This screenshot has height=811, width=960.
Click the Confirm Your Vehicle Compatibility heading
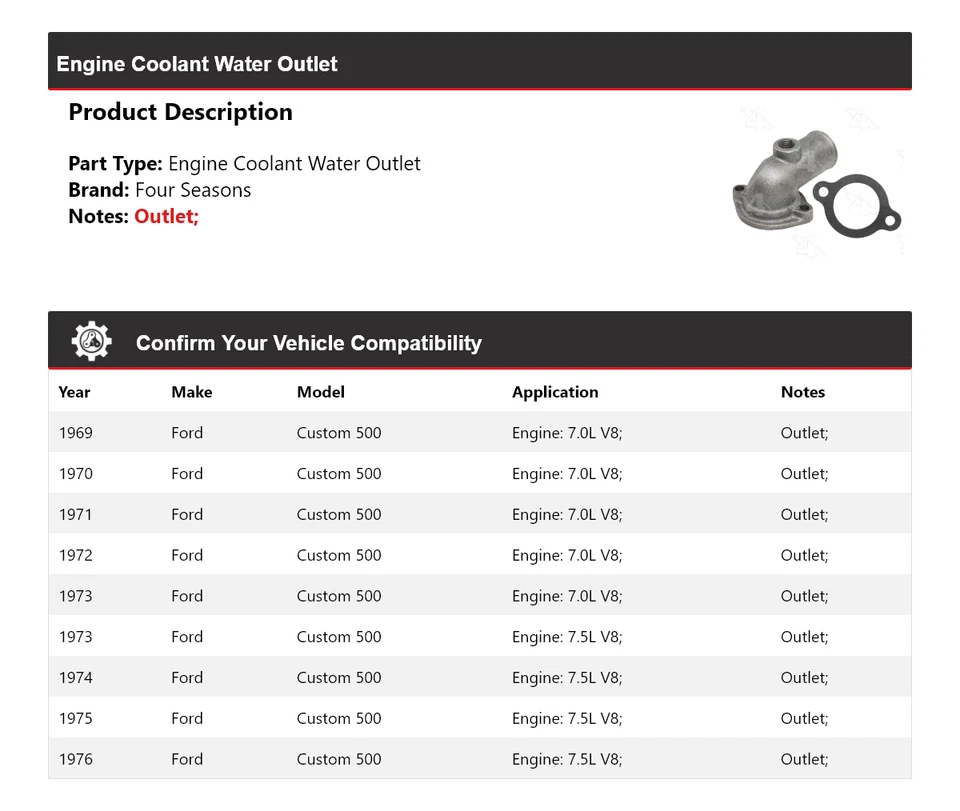[x=308, y=343]
